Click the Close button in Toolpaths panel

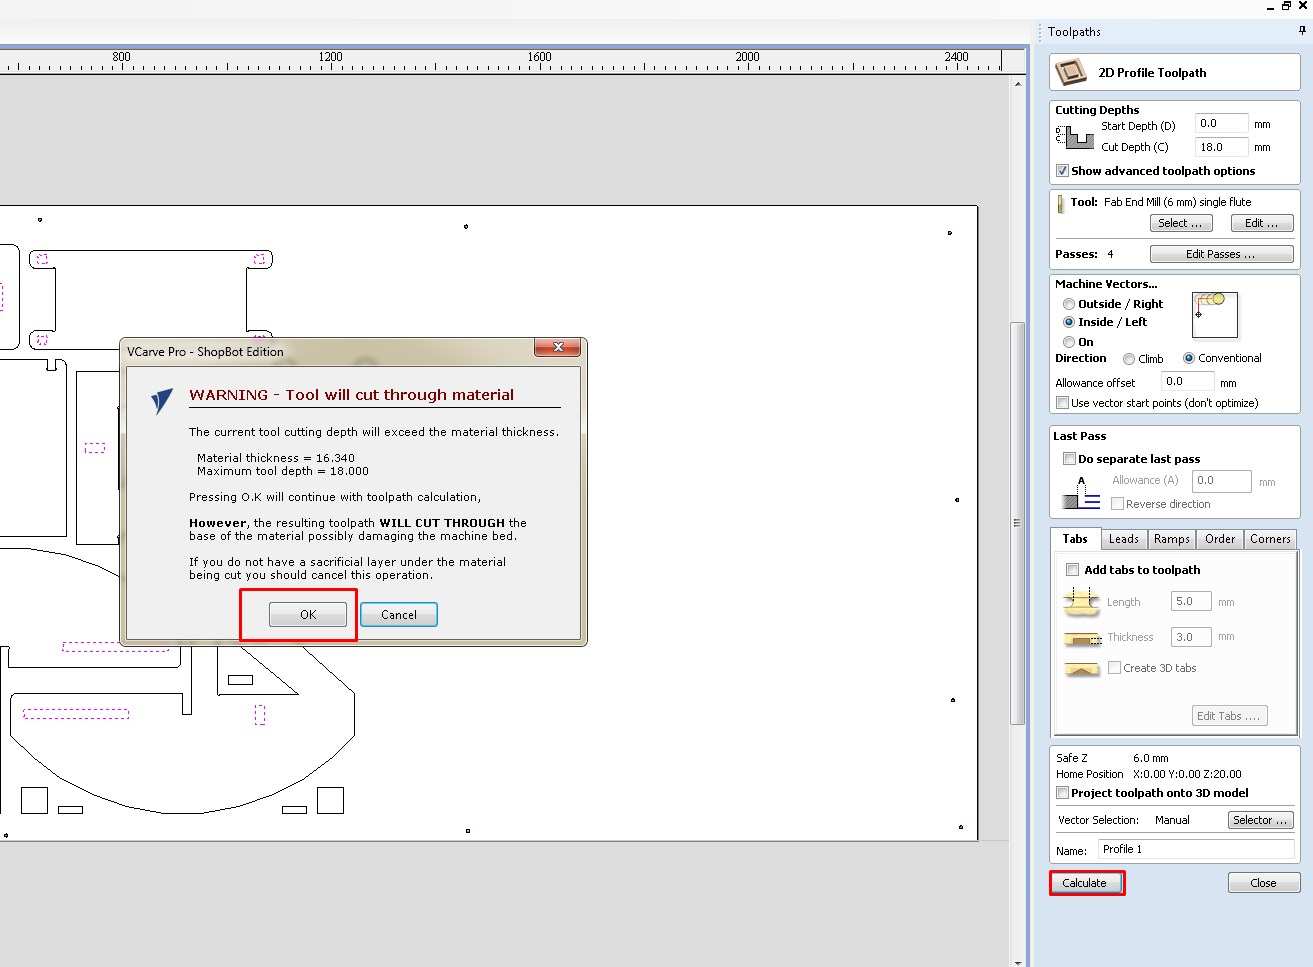click(x=1264, y=883)
